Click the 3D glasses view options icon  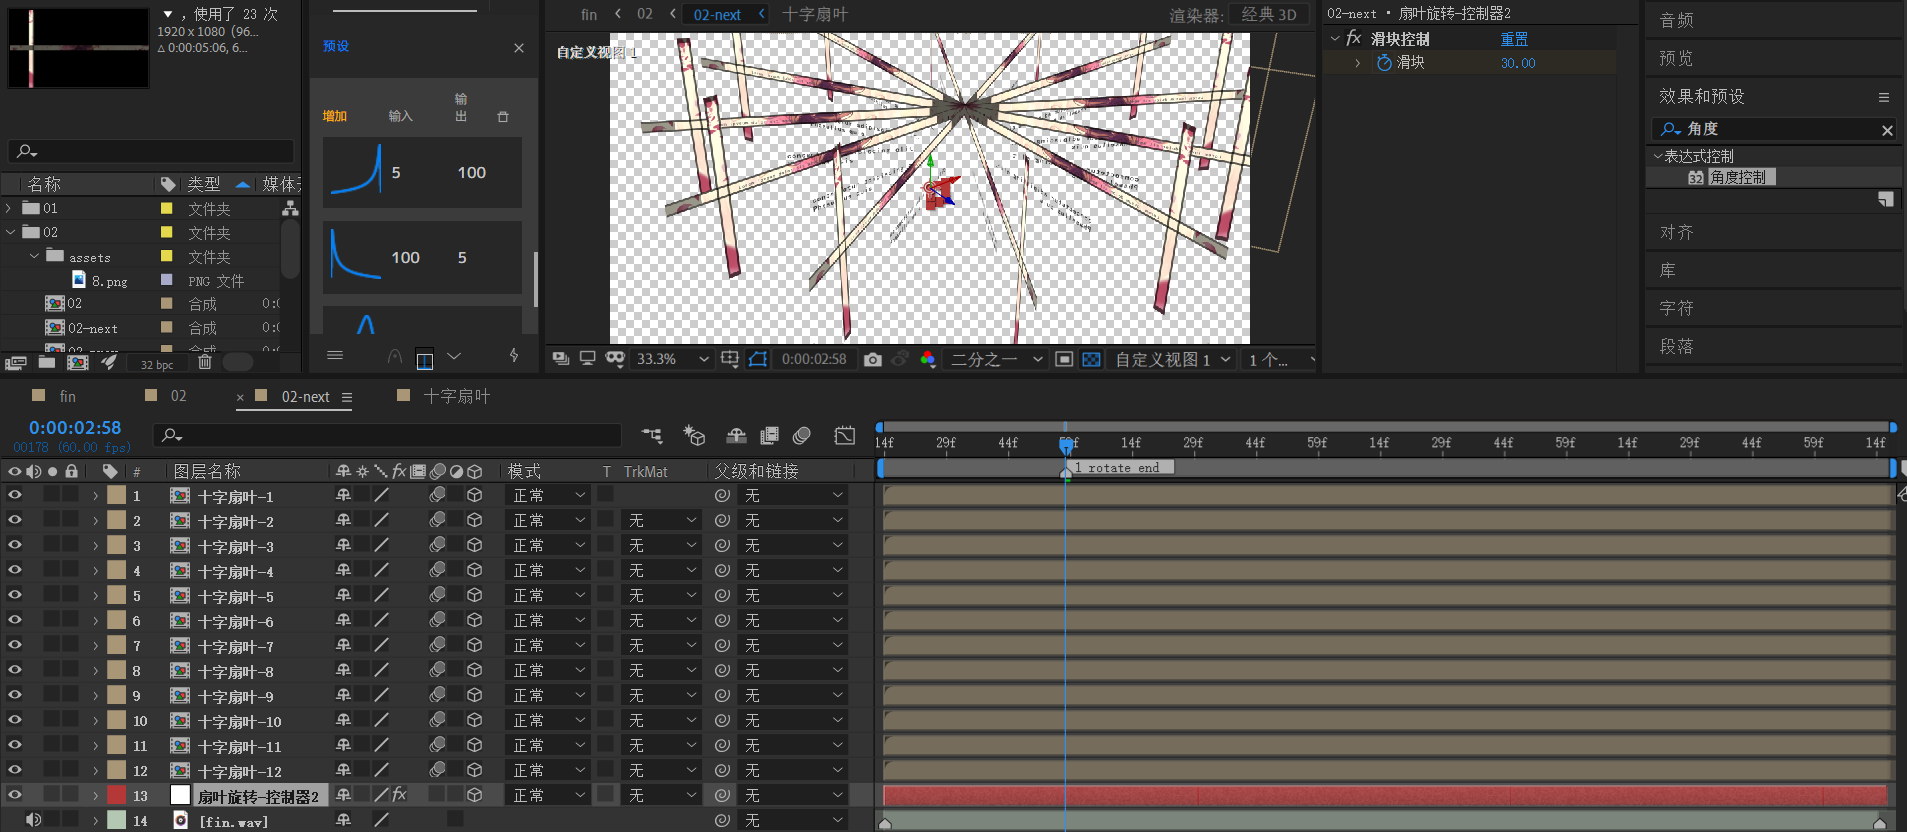pos(615,359)
